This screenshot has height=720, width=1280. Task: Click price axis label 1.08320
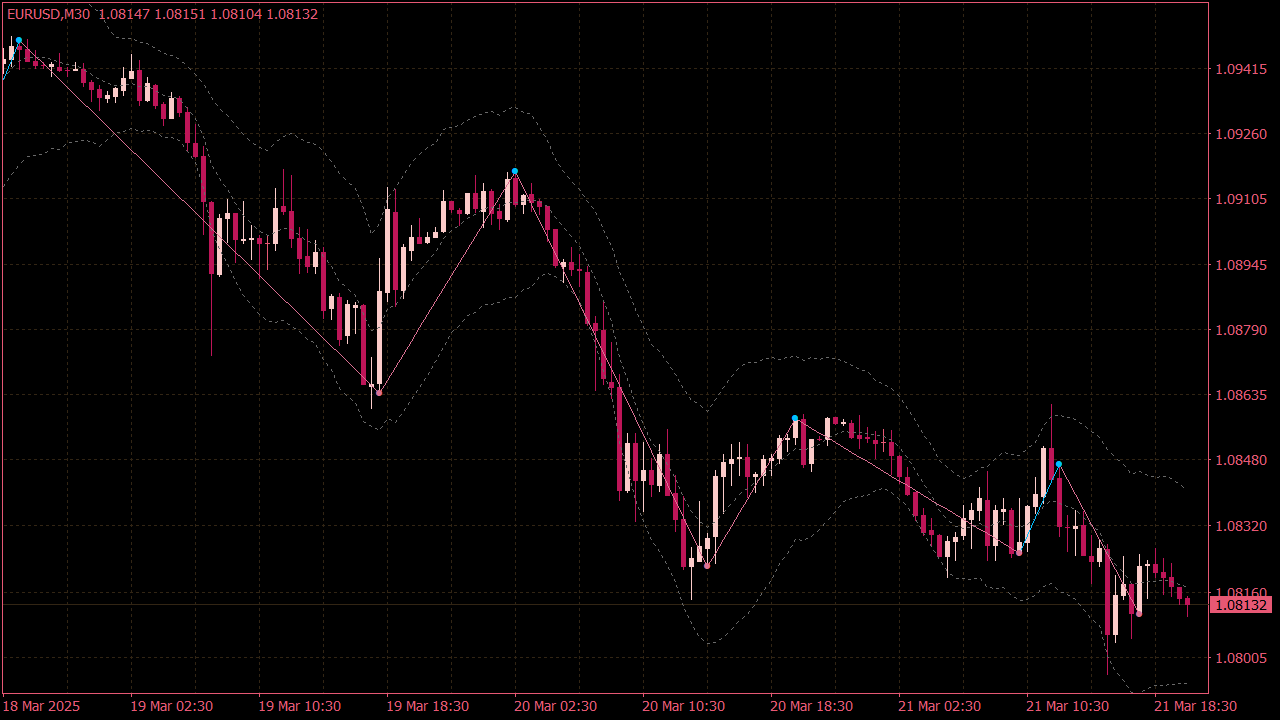click(x=1239, y=526)
